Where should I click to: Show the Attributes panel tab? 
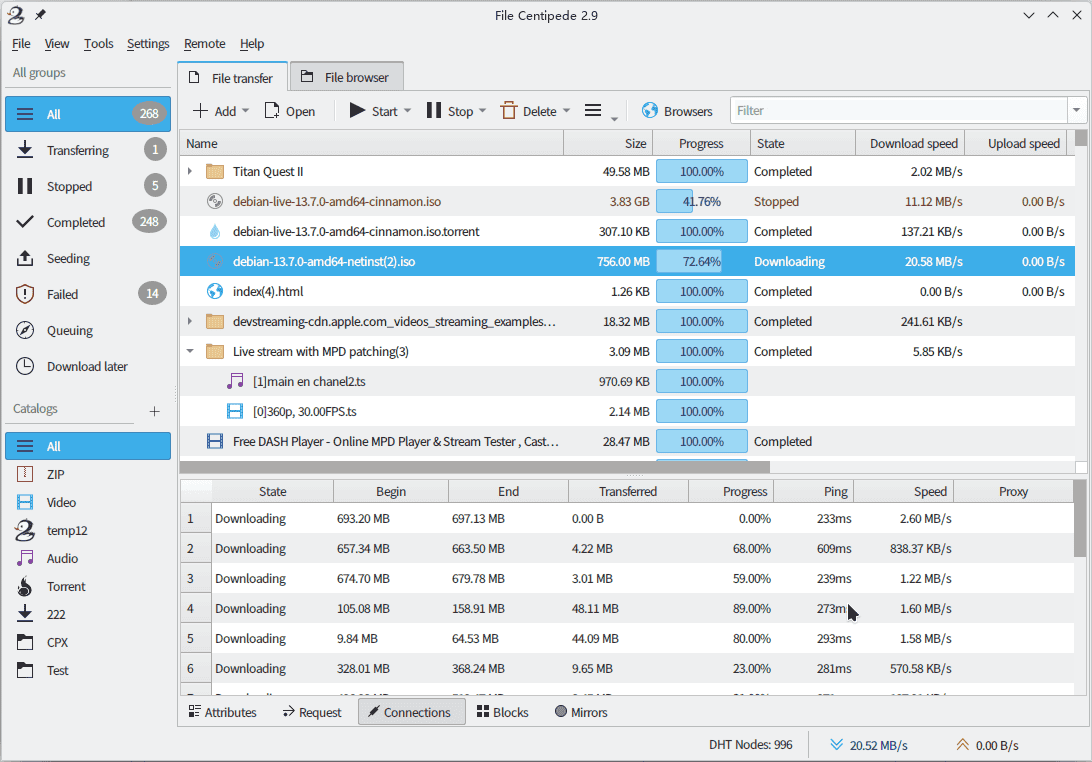click(x=223, y=712)
